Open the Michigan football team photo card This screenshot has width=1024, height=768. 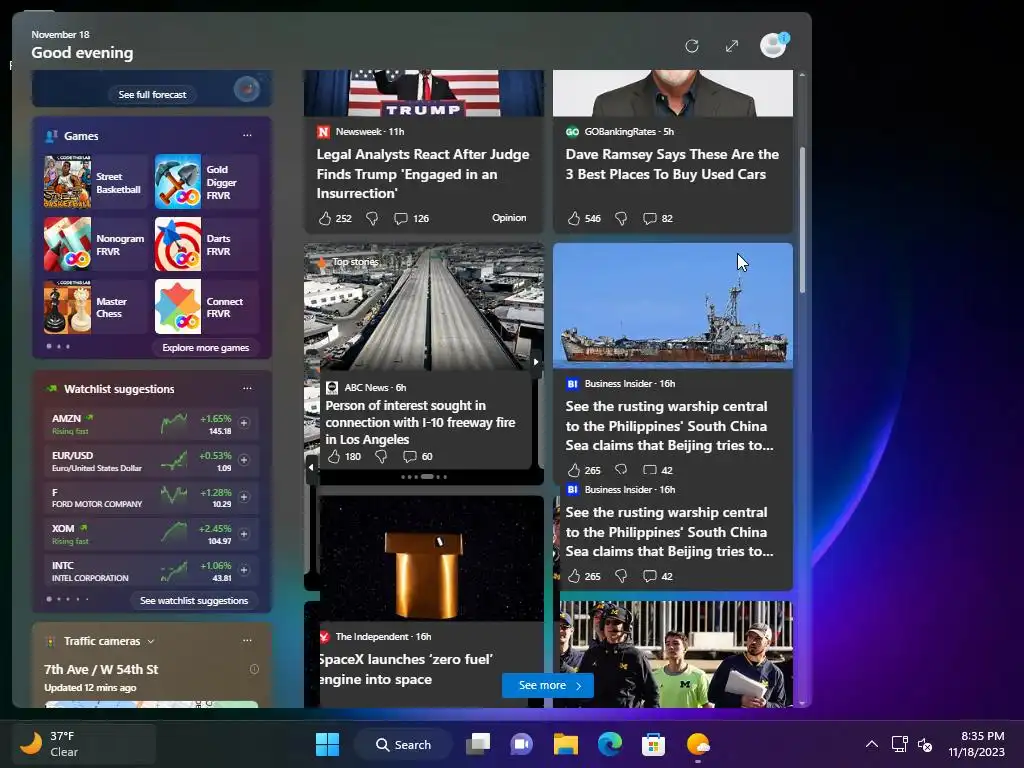click(676, 654)
